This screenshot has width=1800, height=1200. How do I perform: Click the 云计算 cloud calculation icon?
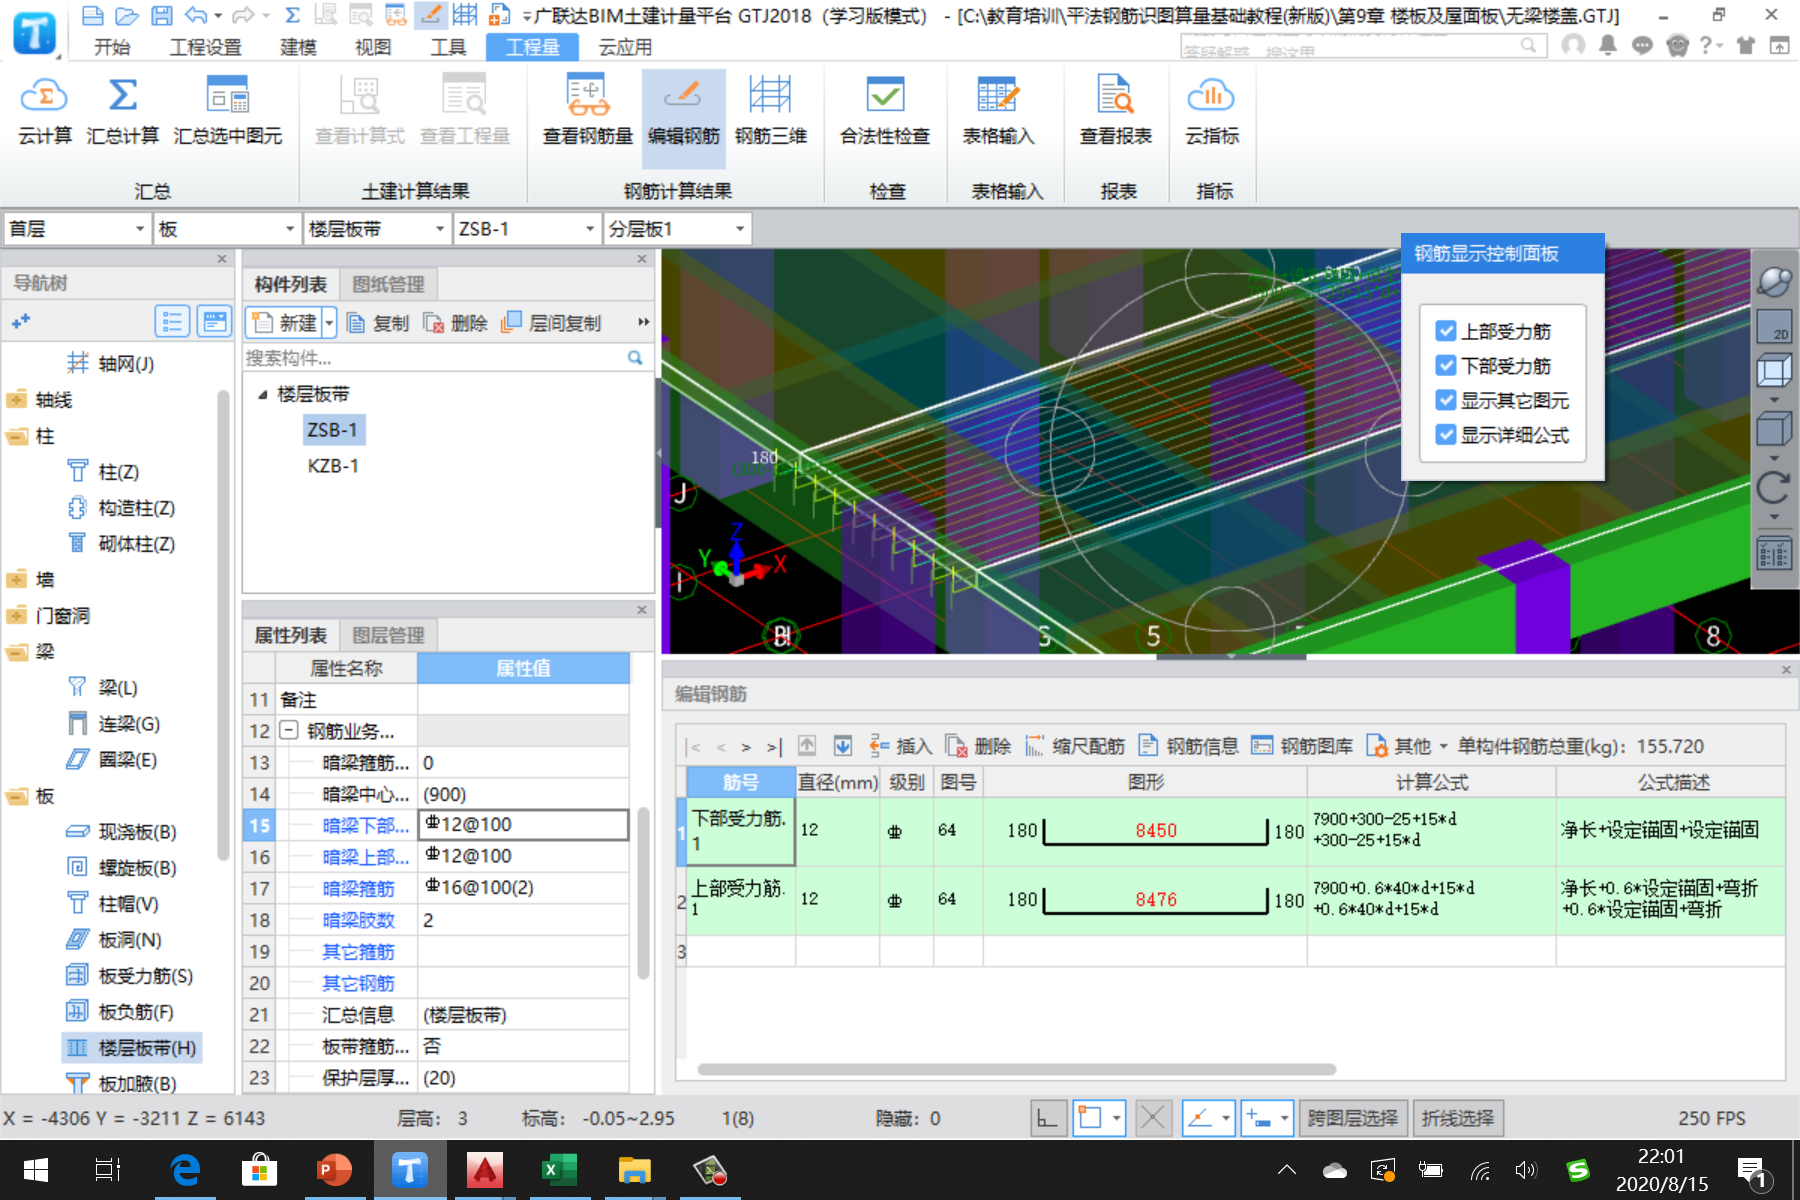click(x=44, y=111)
